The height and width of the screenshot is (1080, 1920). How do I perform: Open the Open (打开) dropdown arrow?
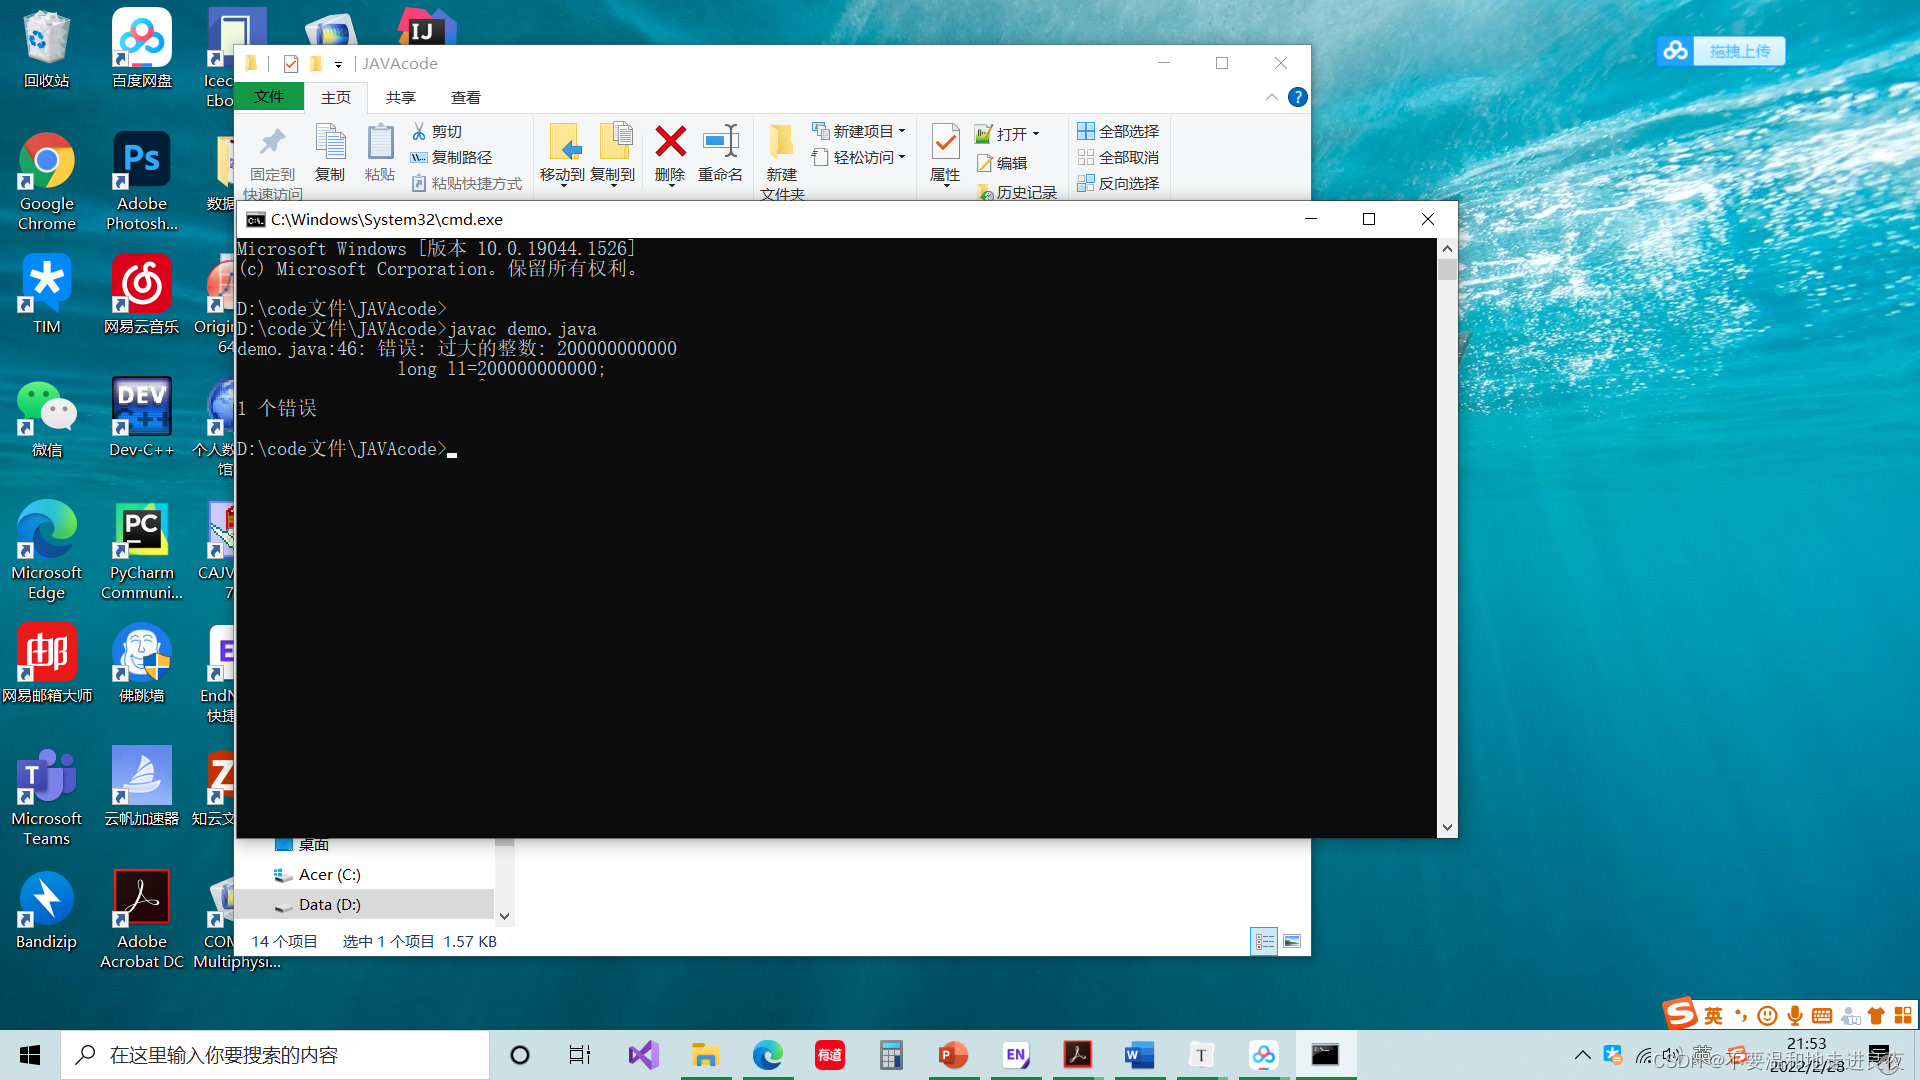pyautogui.click(x=1036, y=134)
